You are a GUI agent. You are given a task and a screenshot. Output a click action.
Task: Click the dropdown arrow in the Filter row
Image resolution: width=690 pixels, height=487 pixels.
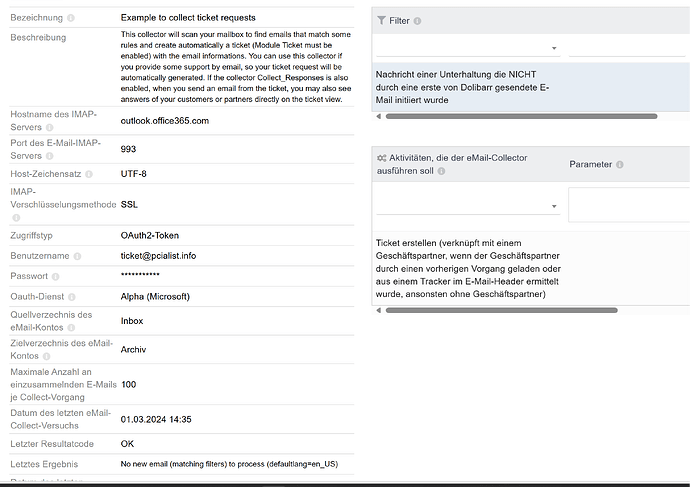tap(554, 48)
